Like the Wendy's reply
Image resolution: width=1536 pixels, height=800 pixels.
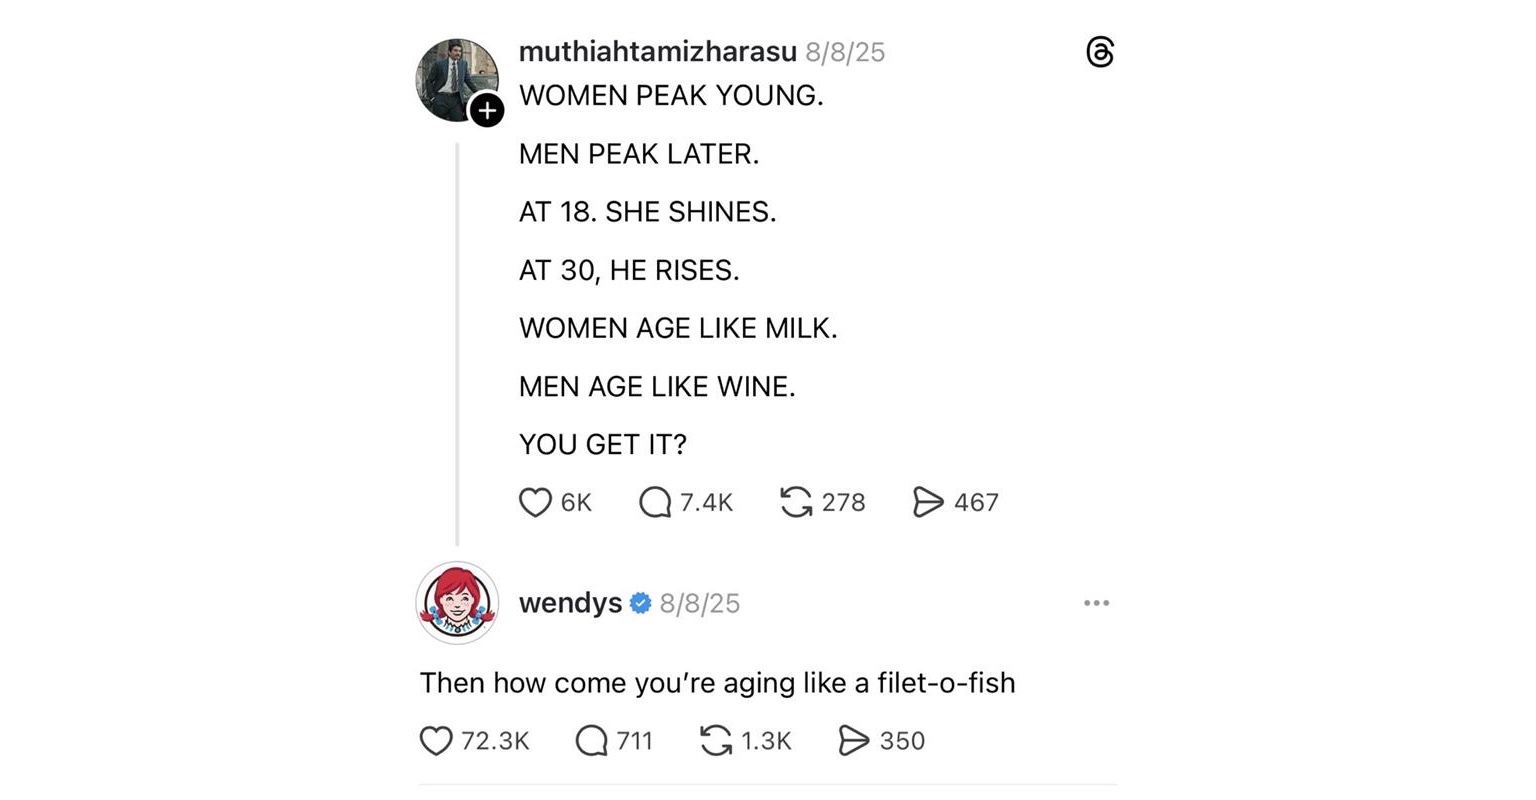436,741
